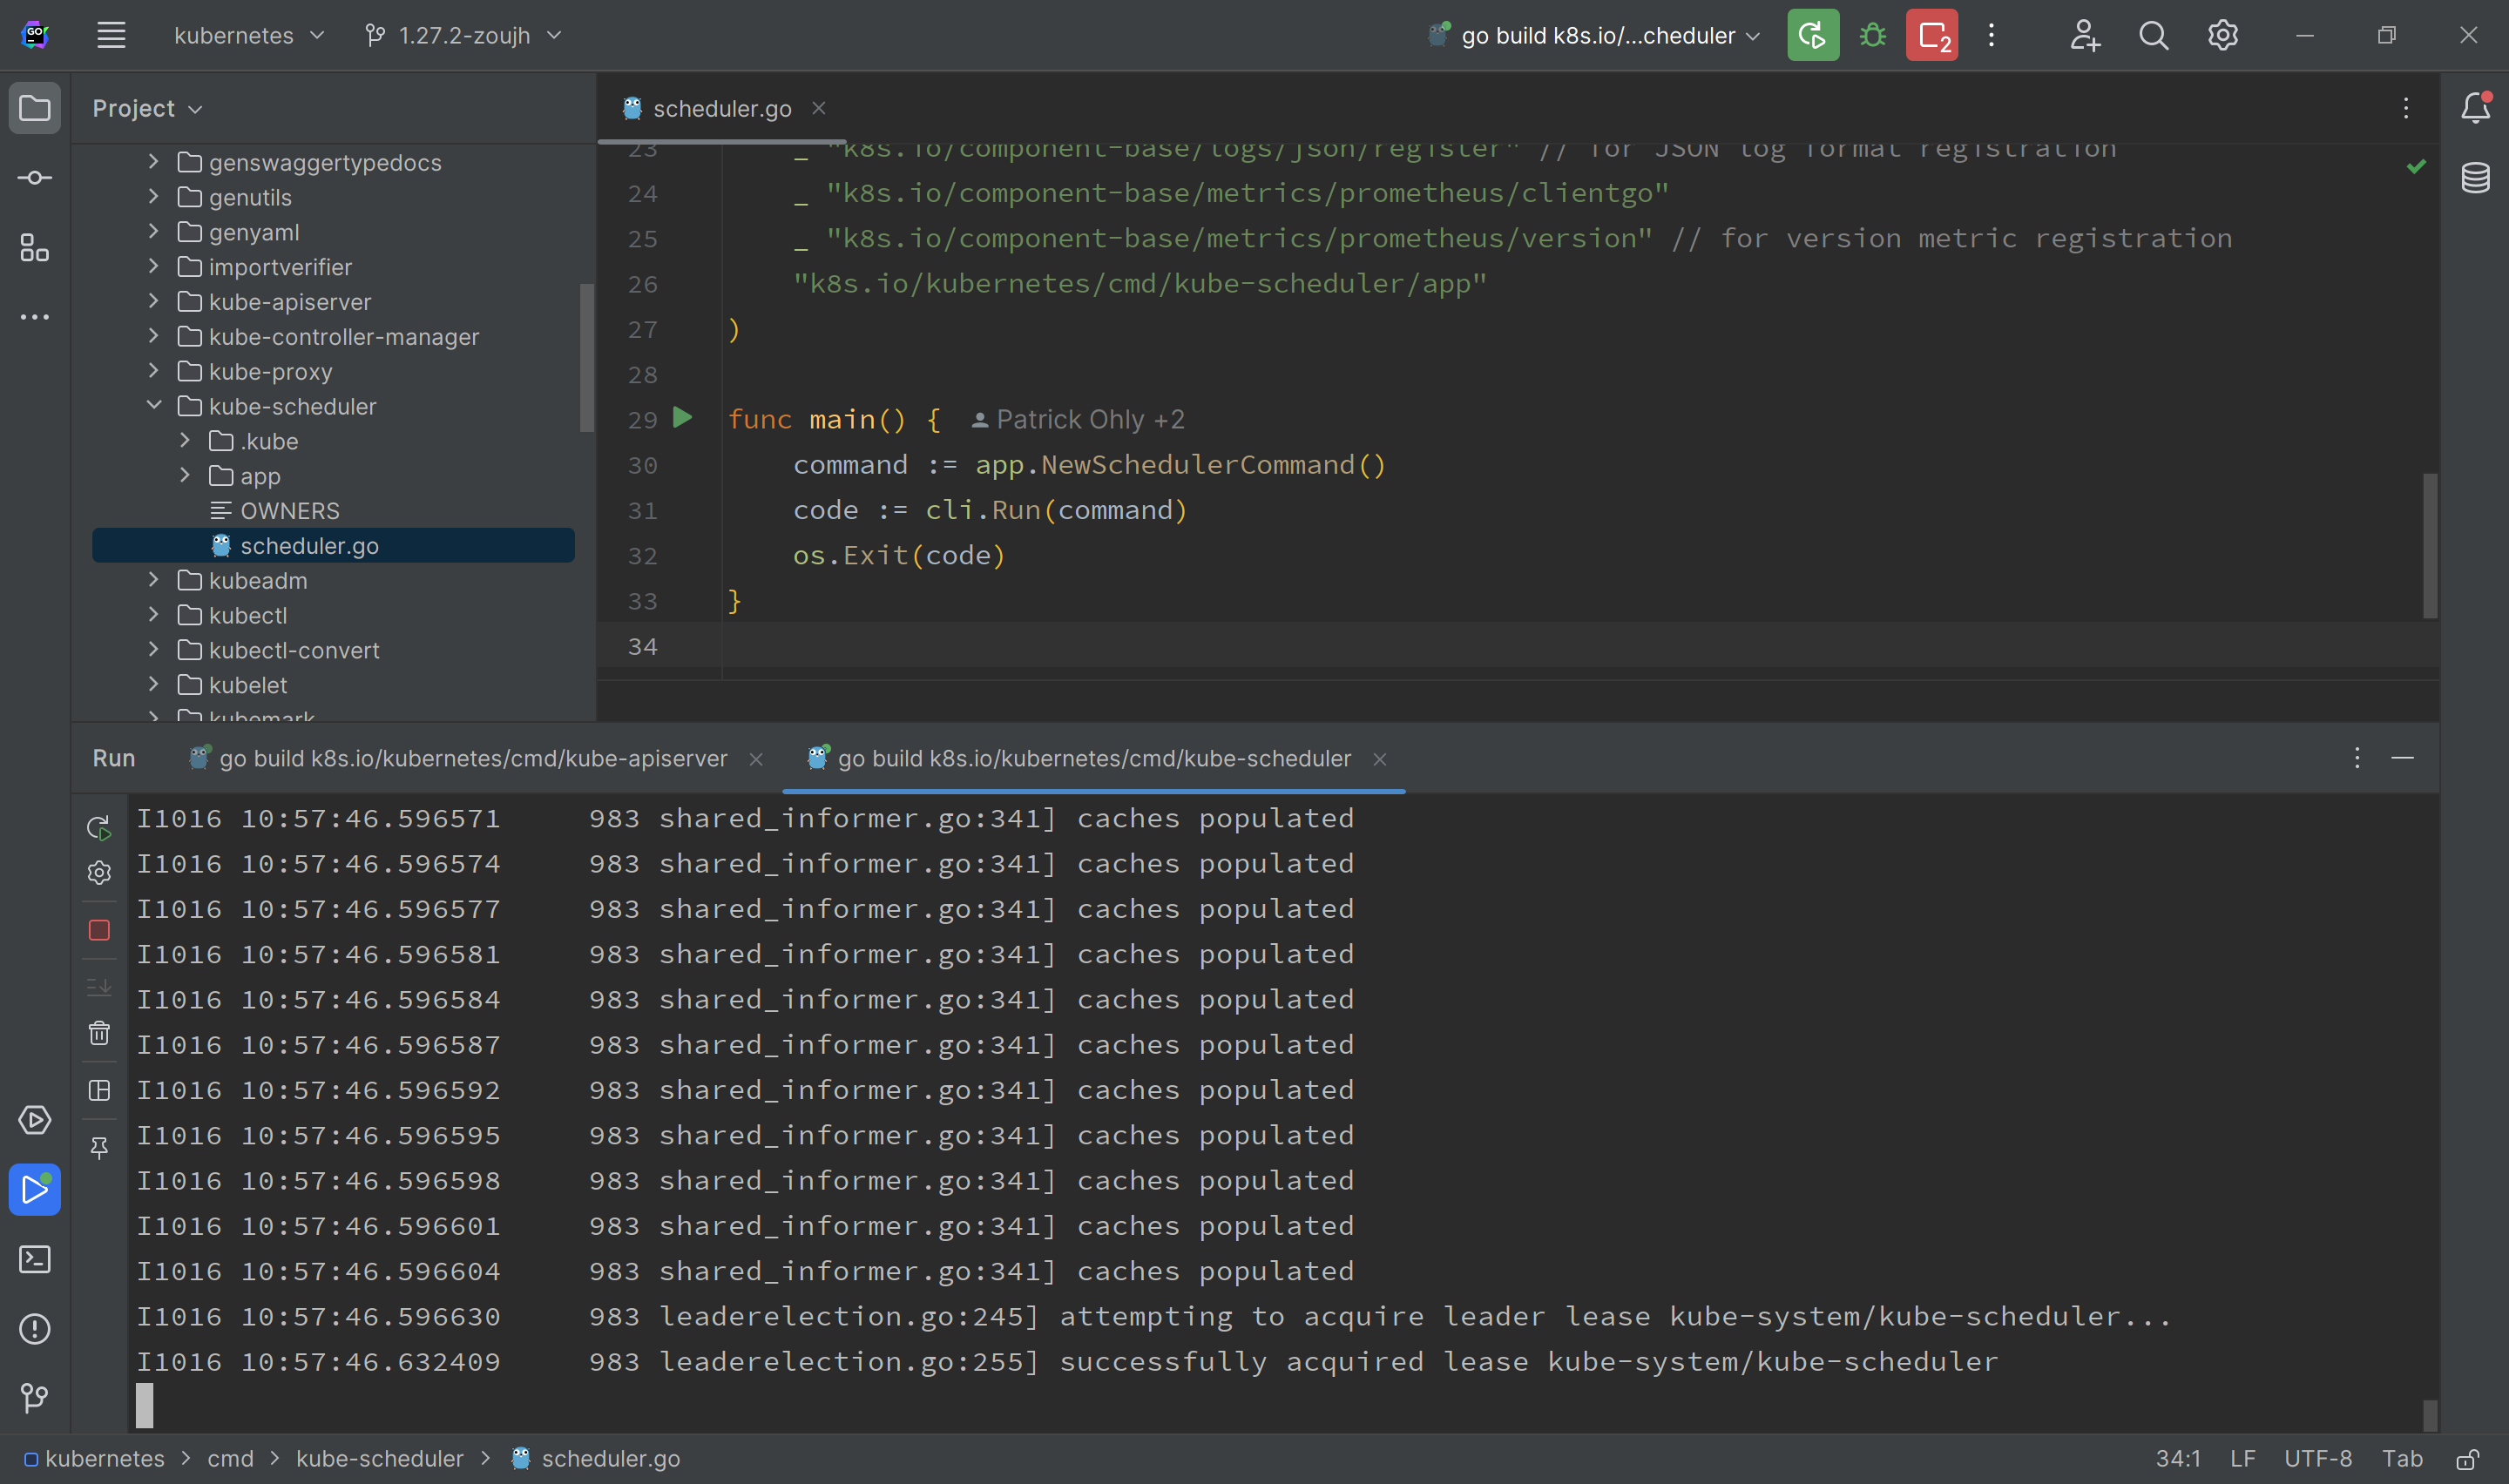Viewport: 2509px width, 1484px height.
Task: Toggle console layout icon in Run panel
Action: click(99, 1090)
